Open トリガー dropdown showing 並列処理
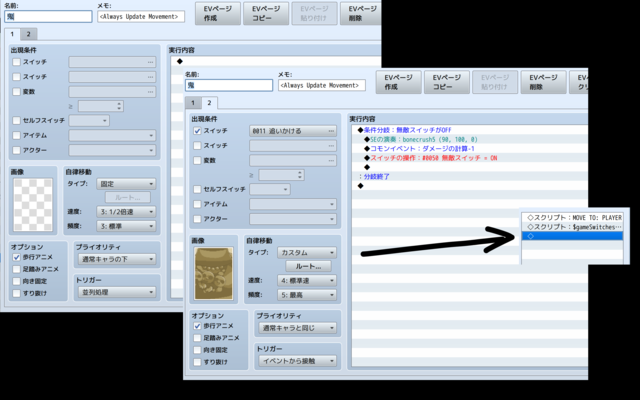Viewport: 640px width, 400px height. [117, 292]
